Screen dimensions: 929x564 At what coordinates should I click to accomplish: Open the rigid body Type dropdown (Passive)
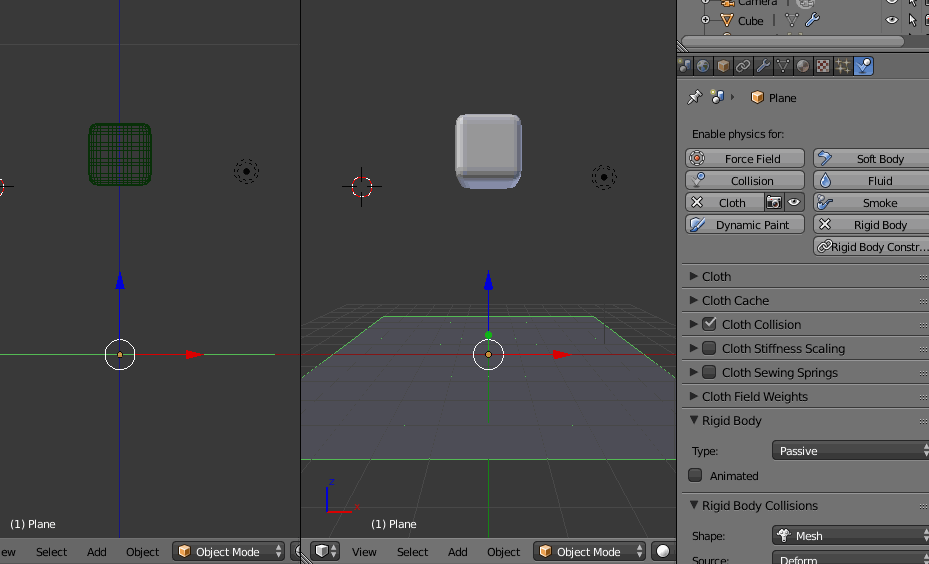pos(850,451)
